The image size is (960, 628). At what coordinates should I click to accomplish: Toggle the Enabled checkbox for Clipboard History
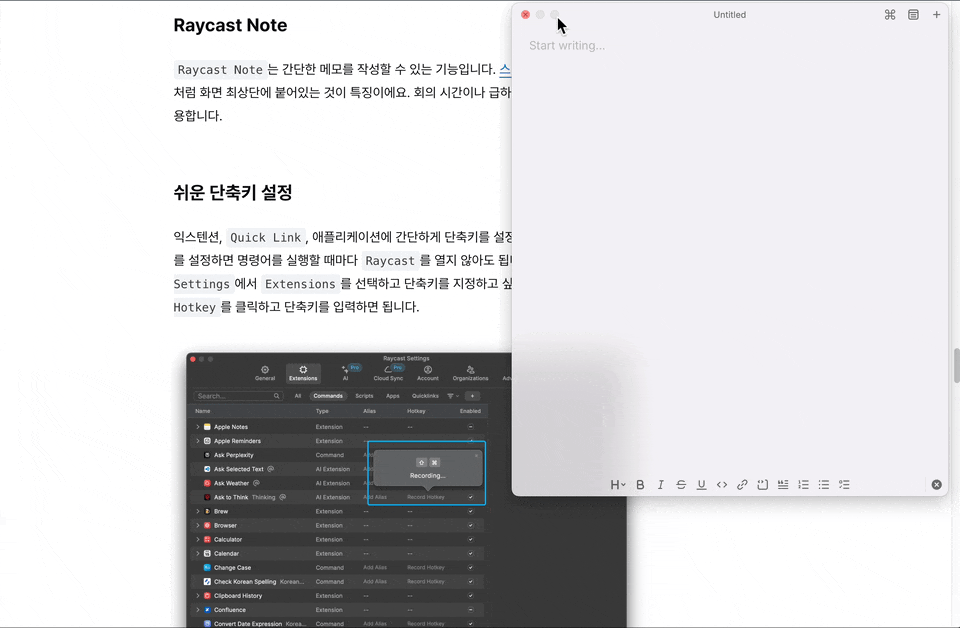point(470,596)
